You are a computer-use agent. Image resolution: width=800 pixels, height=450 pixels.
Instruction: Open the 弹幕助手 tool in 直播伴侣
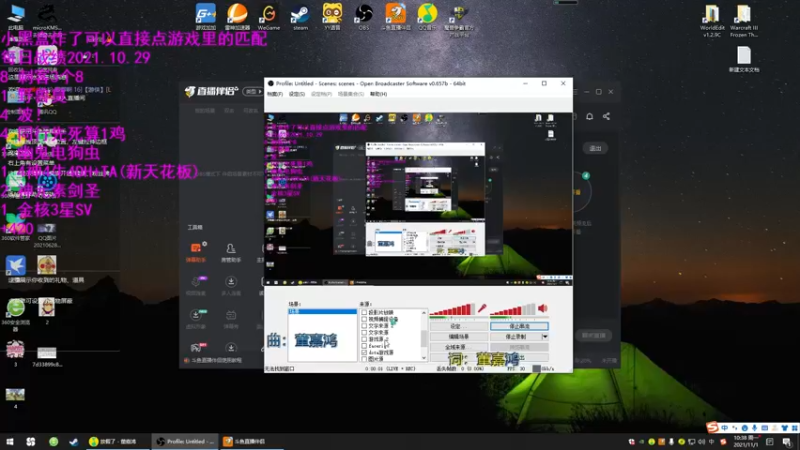click(196, 252)
